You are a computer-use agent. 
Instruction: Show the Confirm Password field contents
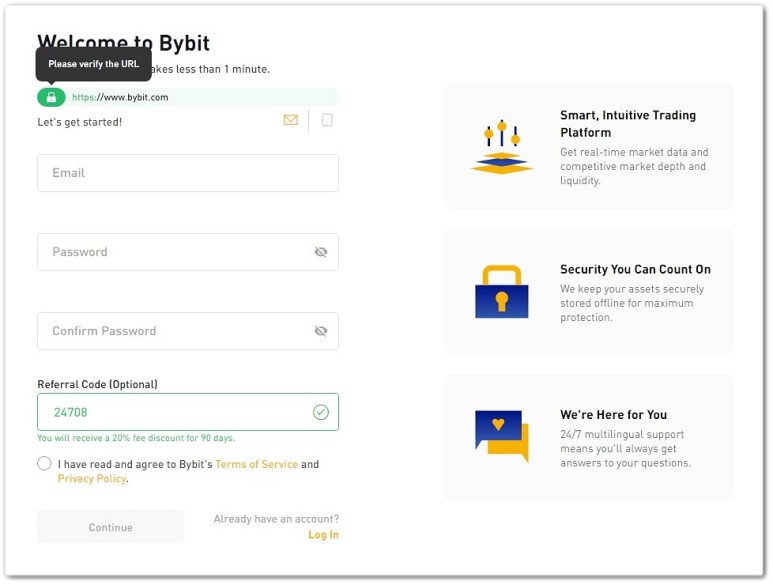point(321,331)
